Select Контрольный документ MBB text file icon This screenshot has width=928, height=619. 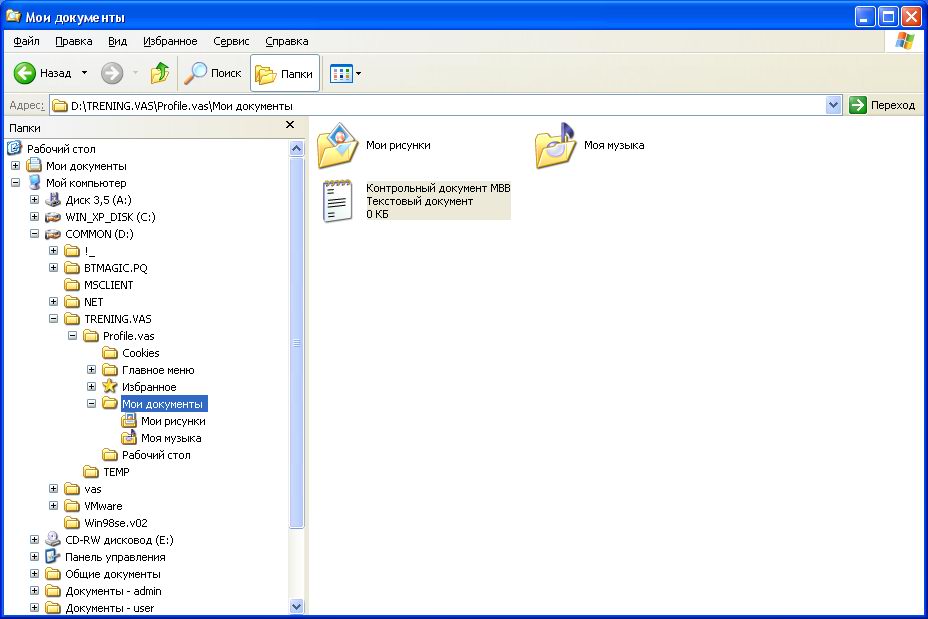[337, 201]
